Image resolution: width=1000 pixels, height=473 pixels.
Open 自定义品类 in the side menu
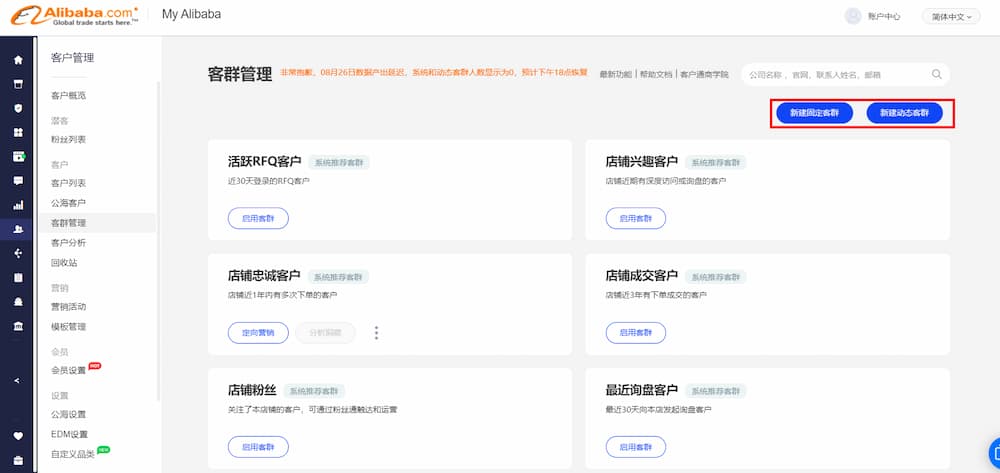73,454
